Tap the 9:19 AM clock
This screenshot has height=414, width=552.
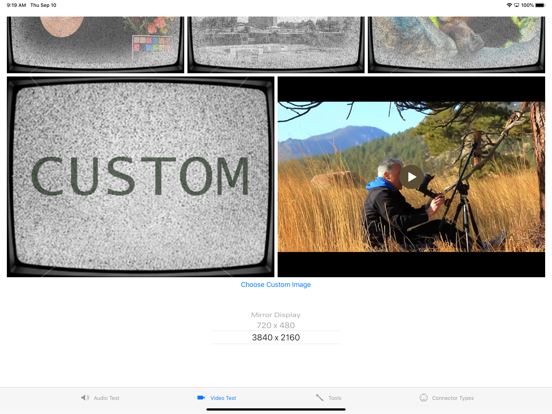[16, 5]
